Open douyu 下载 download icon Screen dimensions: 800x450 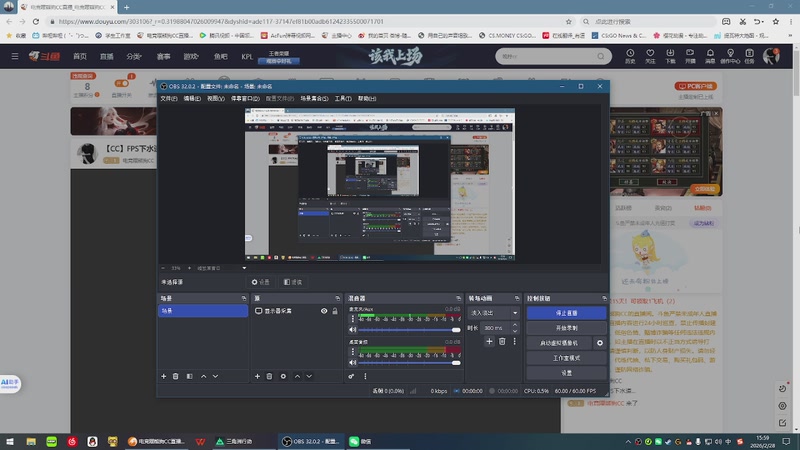click(x=670, y=56)
